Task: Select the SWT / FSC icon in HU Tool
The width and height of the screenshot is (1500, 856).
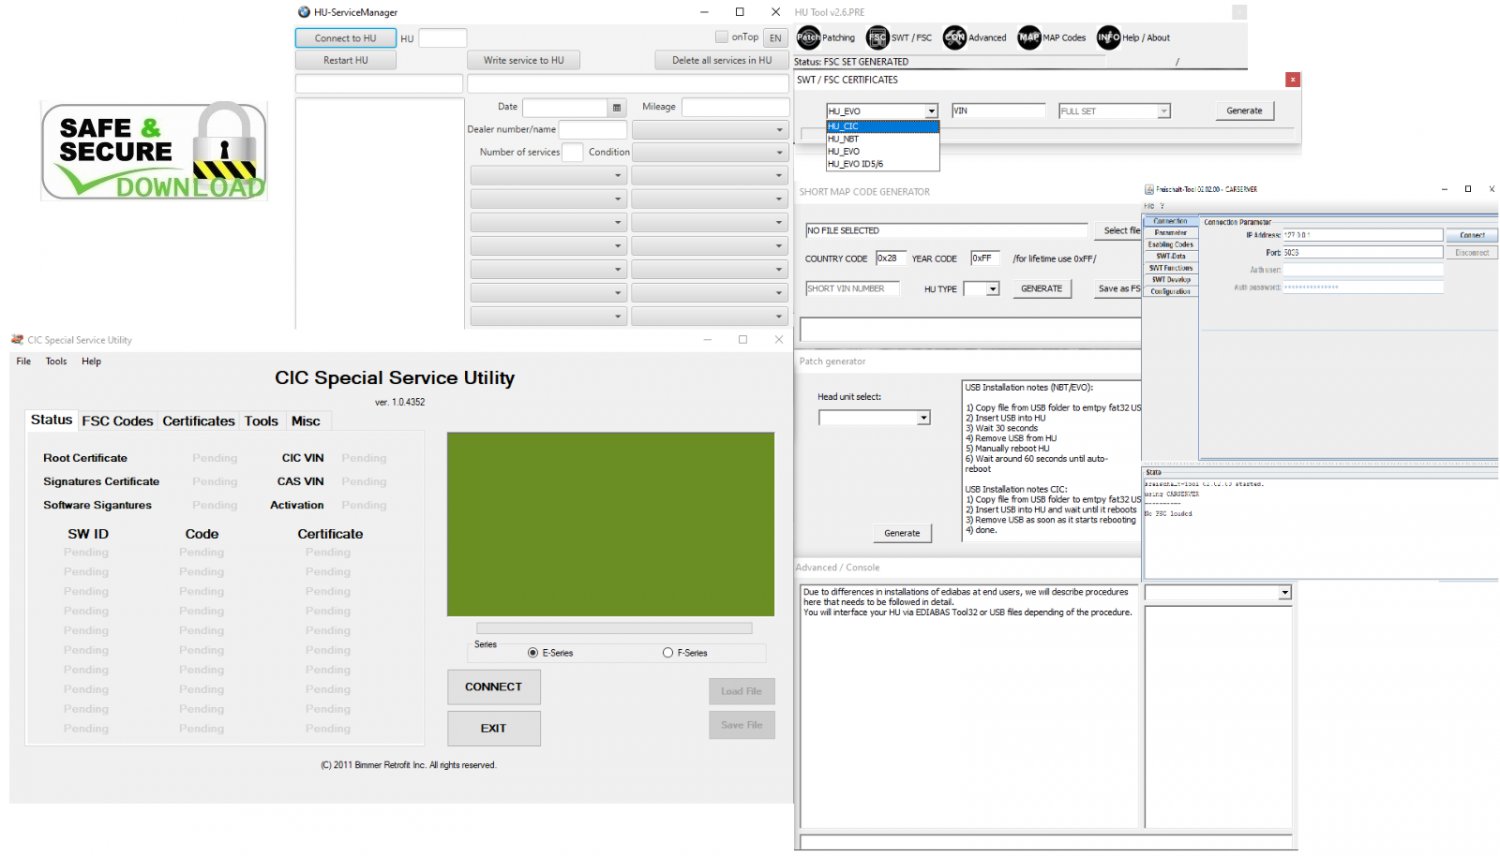Action: [x=877, y=37]
